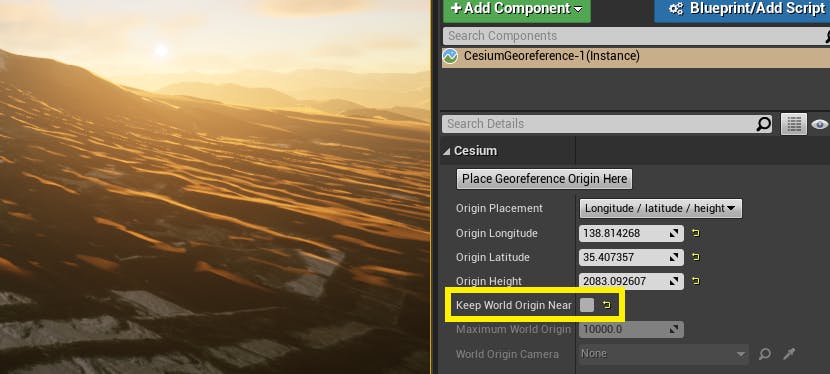Click World Origin Camera browse magnifier
This screenshot has height=374, width=830.
pyautogui.click(x=764, y=353)
